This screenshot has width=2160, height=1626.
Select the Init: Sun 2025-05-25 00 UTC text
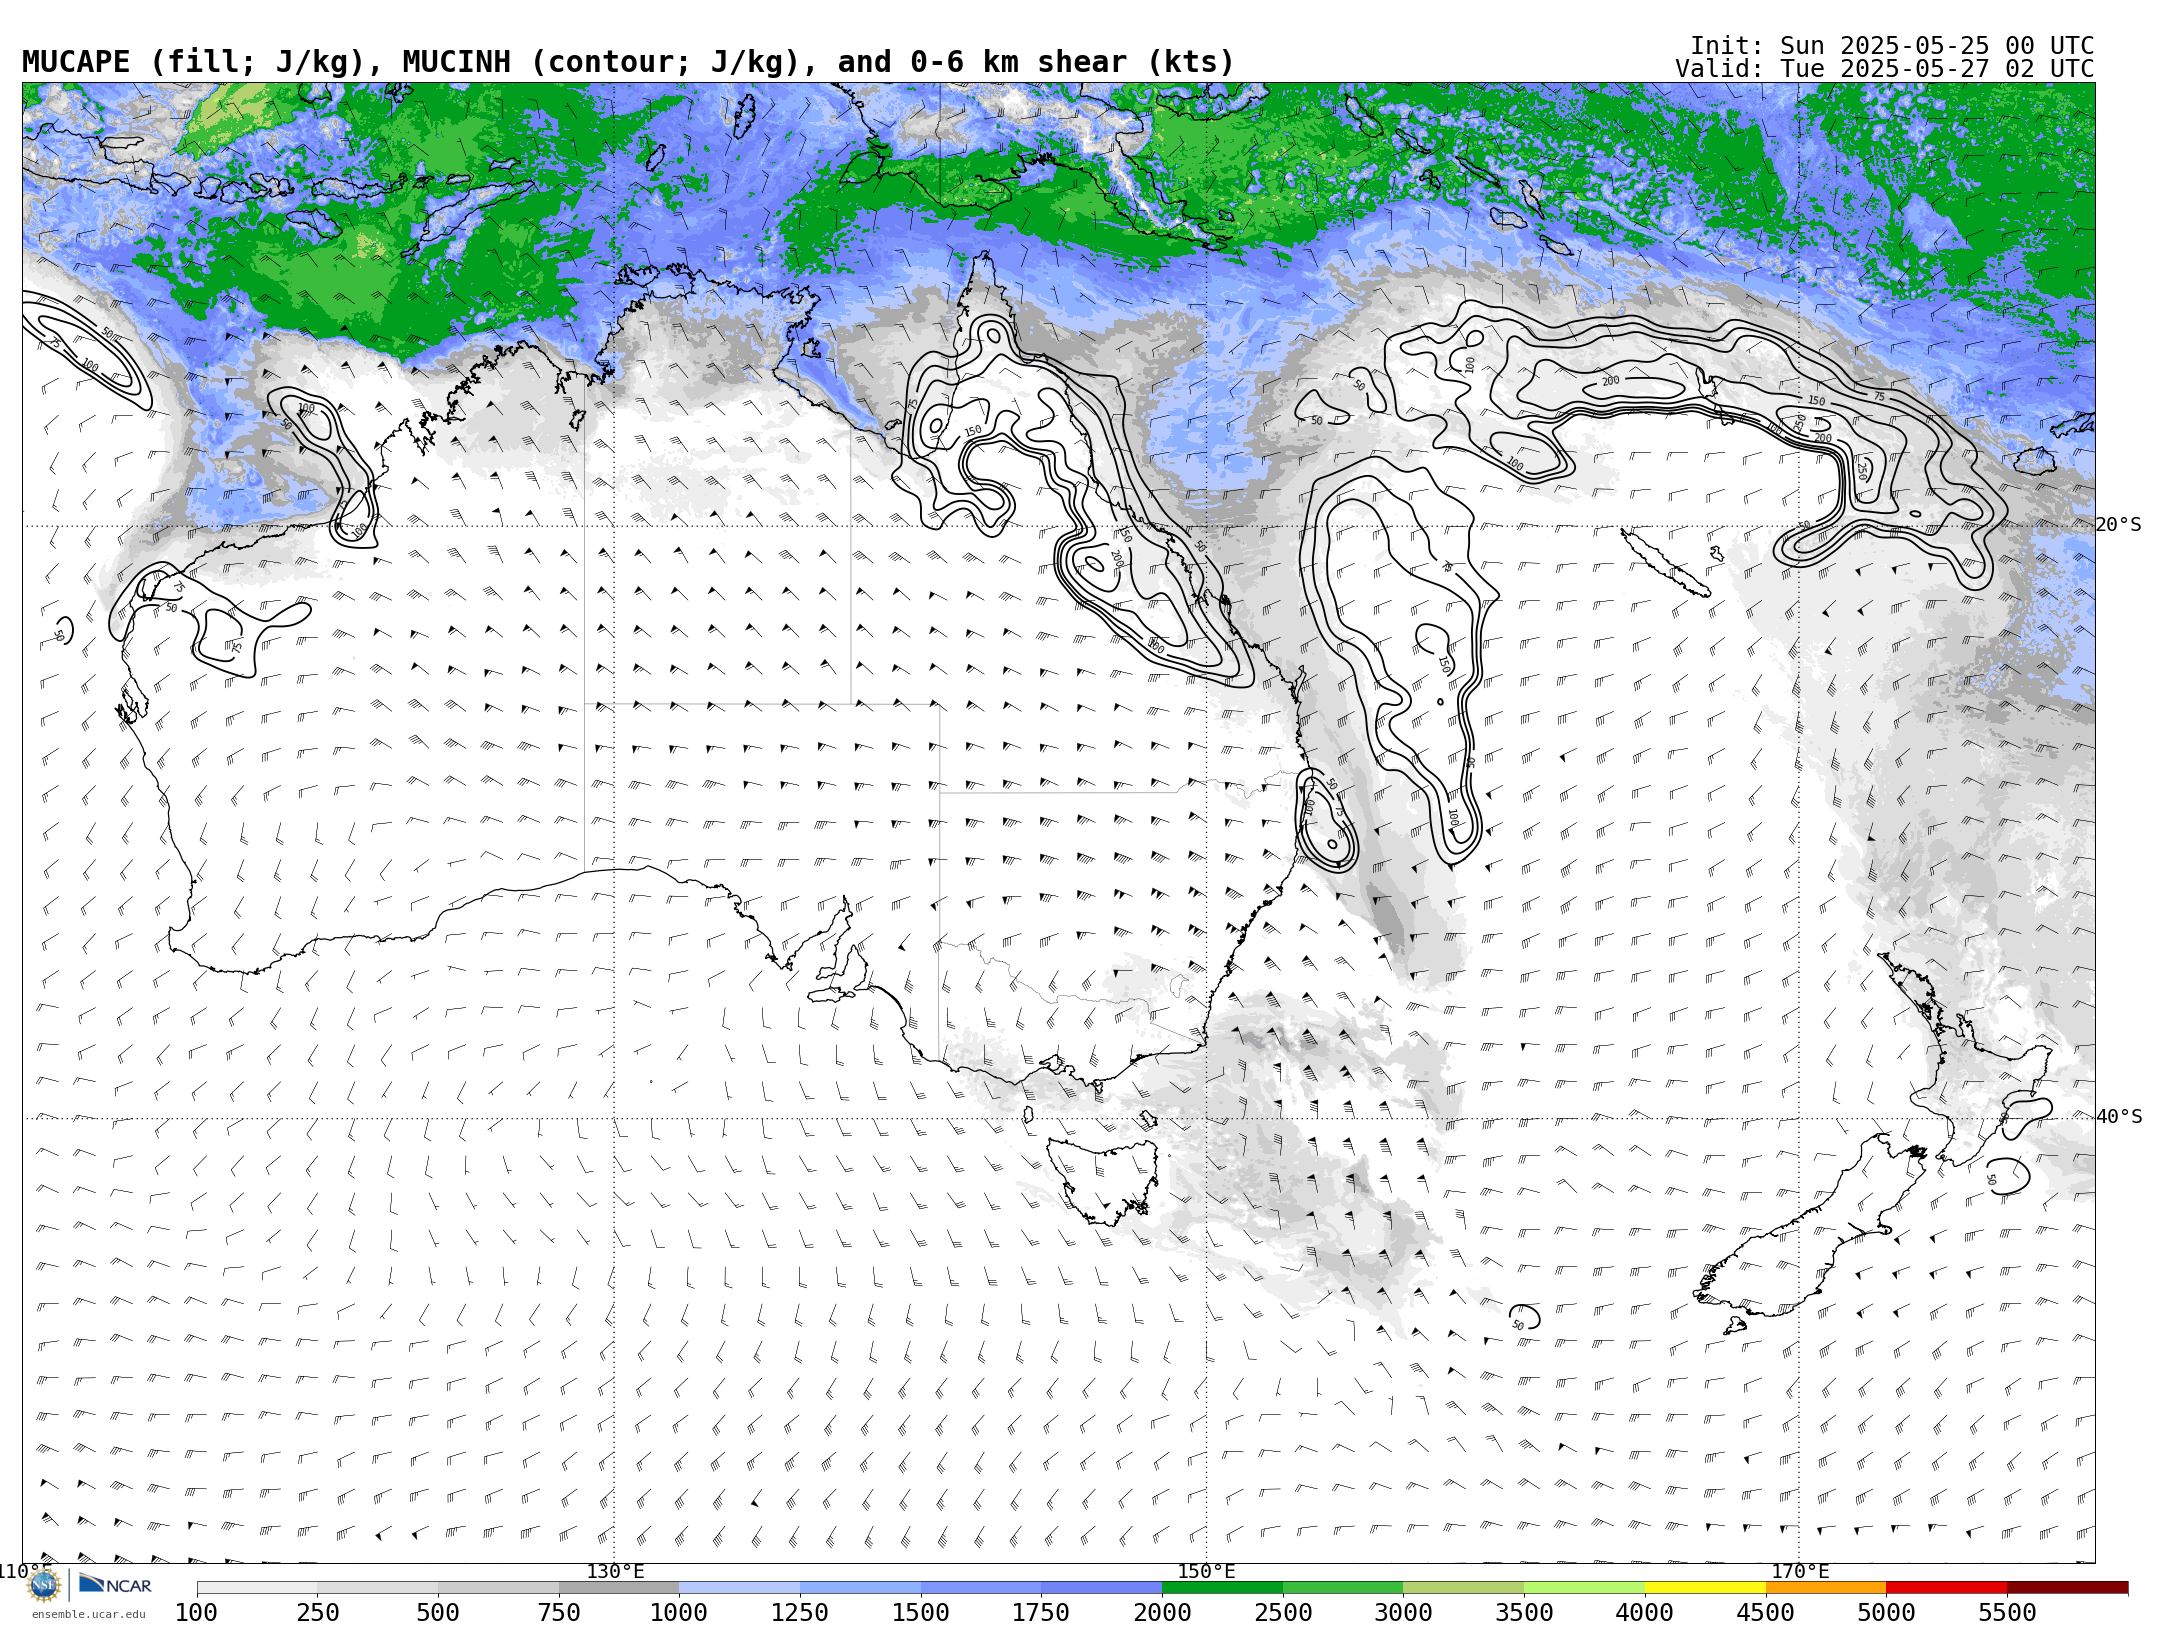(1892, 46)
